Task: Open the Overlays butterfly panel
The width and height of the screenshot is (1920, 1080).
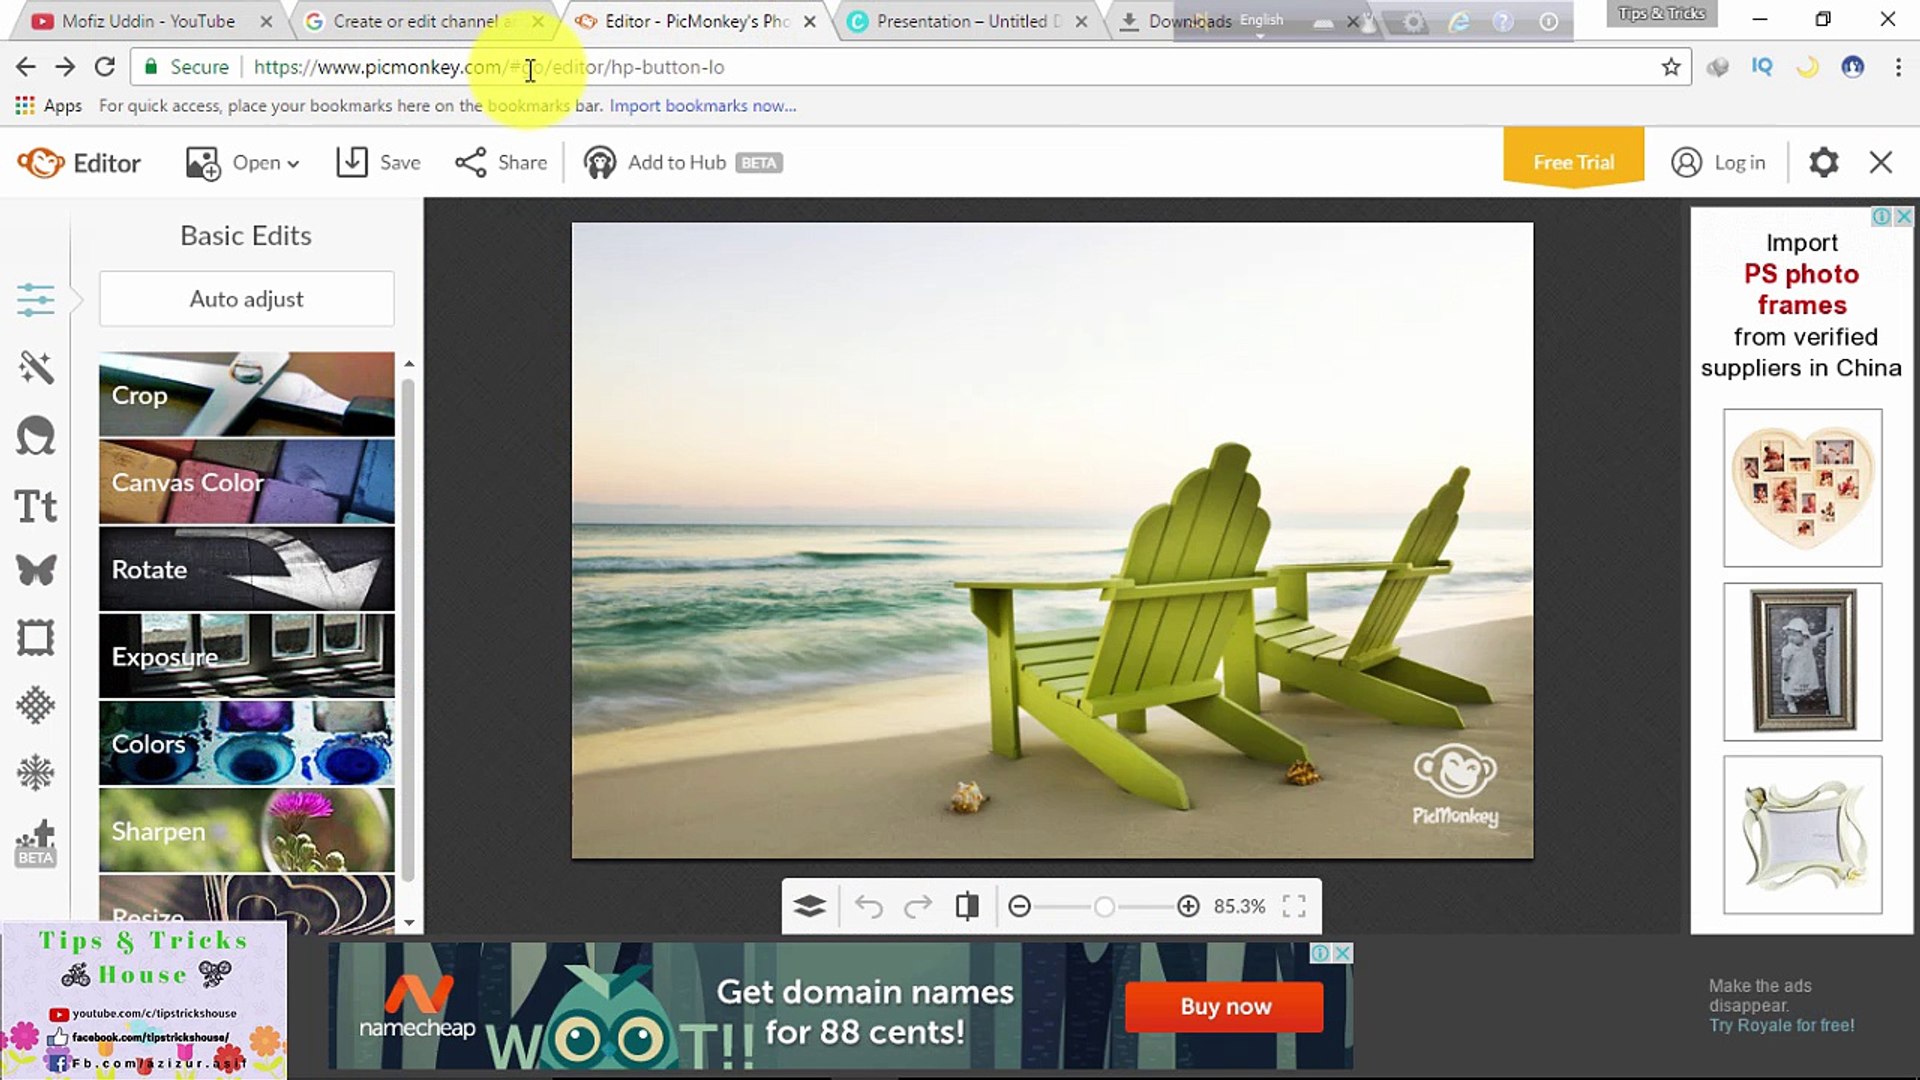Action: [36, 570]
